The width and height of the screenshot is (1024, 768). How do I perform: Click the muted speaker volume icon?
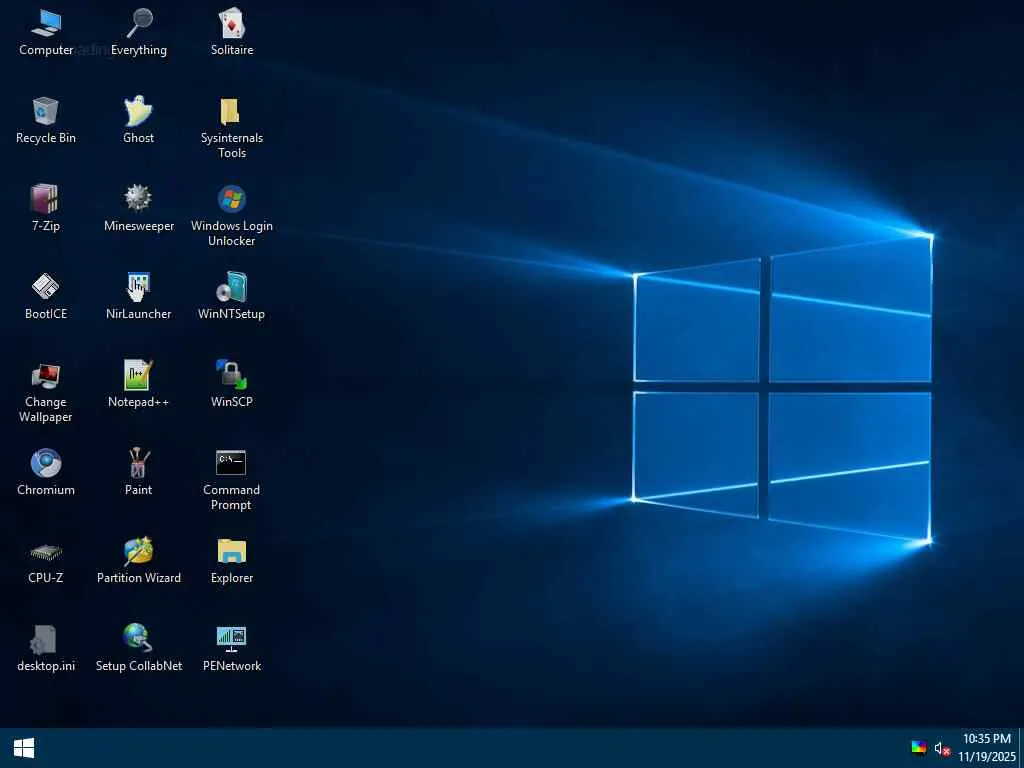(x=941, y=748)
